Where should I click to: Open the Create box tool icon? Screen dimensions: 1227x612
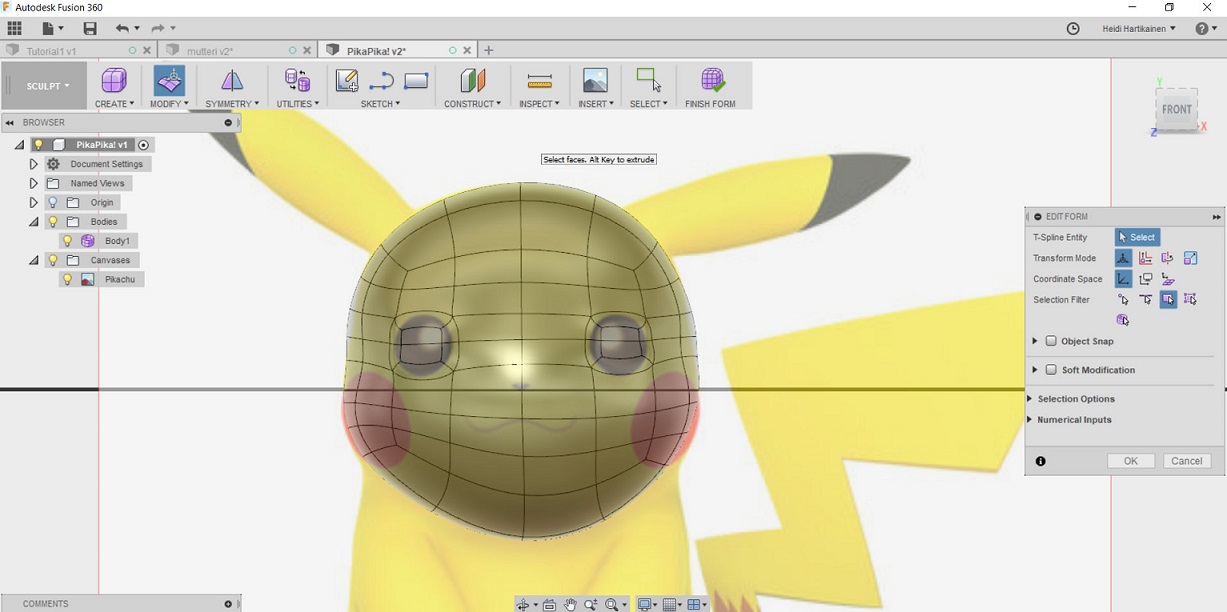click(x=114, y=80)
